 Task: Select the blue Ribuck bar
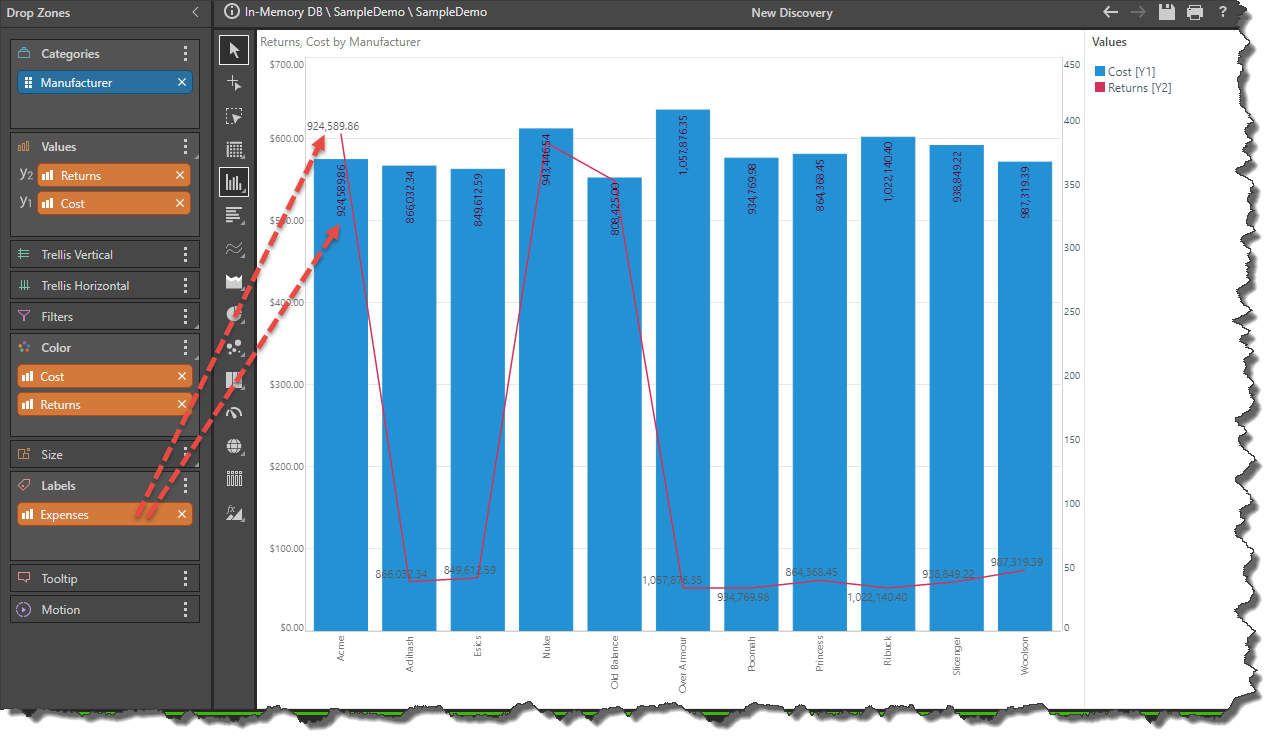point(888,384)
